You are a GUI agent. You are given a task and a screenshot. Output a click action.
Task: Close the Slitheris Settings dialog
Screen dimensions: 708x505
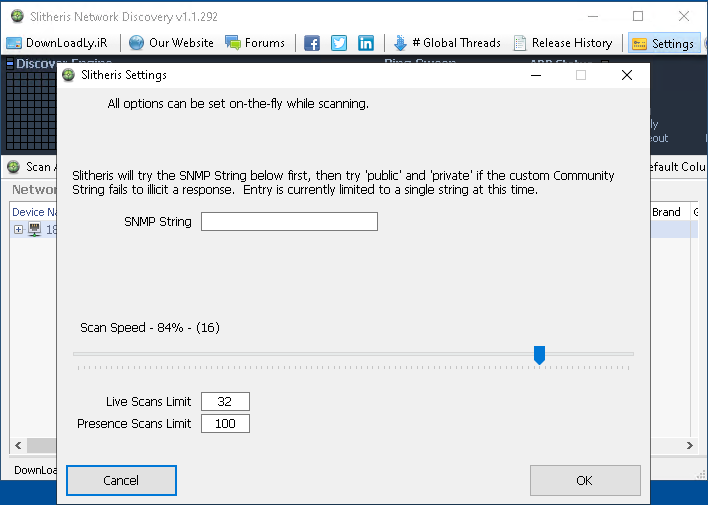(627, 75)
